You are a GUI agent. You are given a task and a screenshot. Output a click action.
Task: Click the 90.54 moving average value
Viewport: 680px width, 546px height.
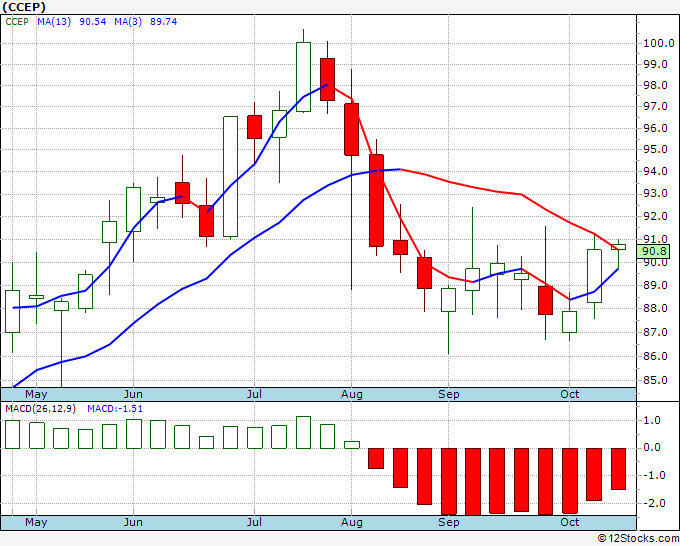(93, 22)
